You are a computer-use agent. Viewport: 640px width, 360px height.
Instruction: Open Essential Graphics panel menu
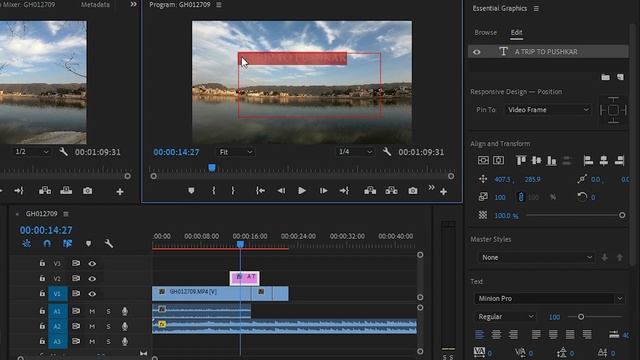click(x=536, y=9)
